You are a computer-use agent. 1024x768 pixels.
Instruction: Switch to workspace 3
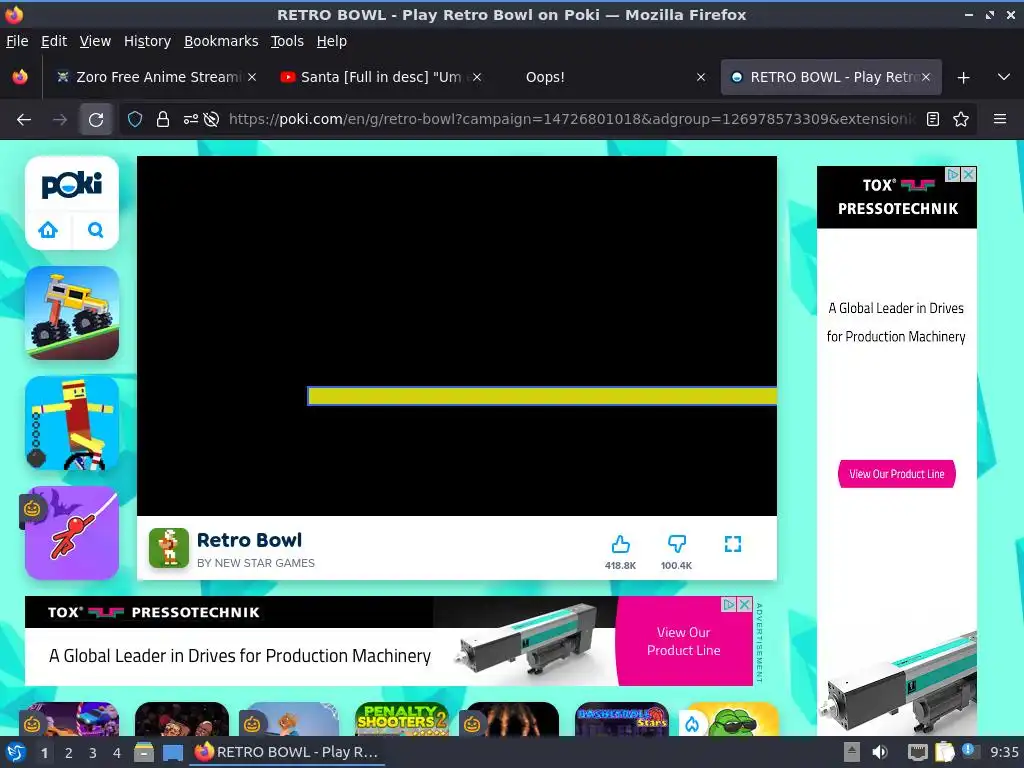pos(93,753)
